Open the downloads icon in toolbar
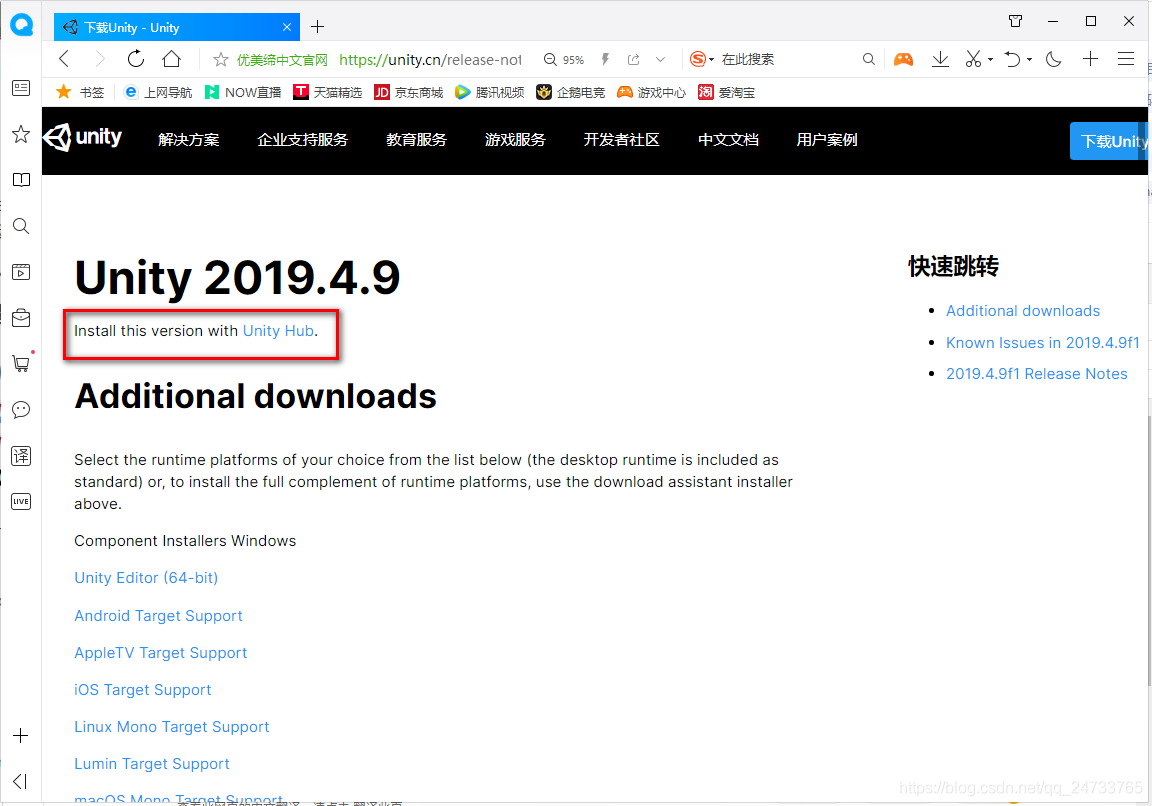 (940, 60)
